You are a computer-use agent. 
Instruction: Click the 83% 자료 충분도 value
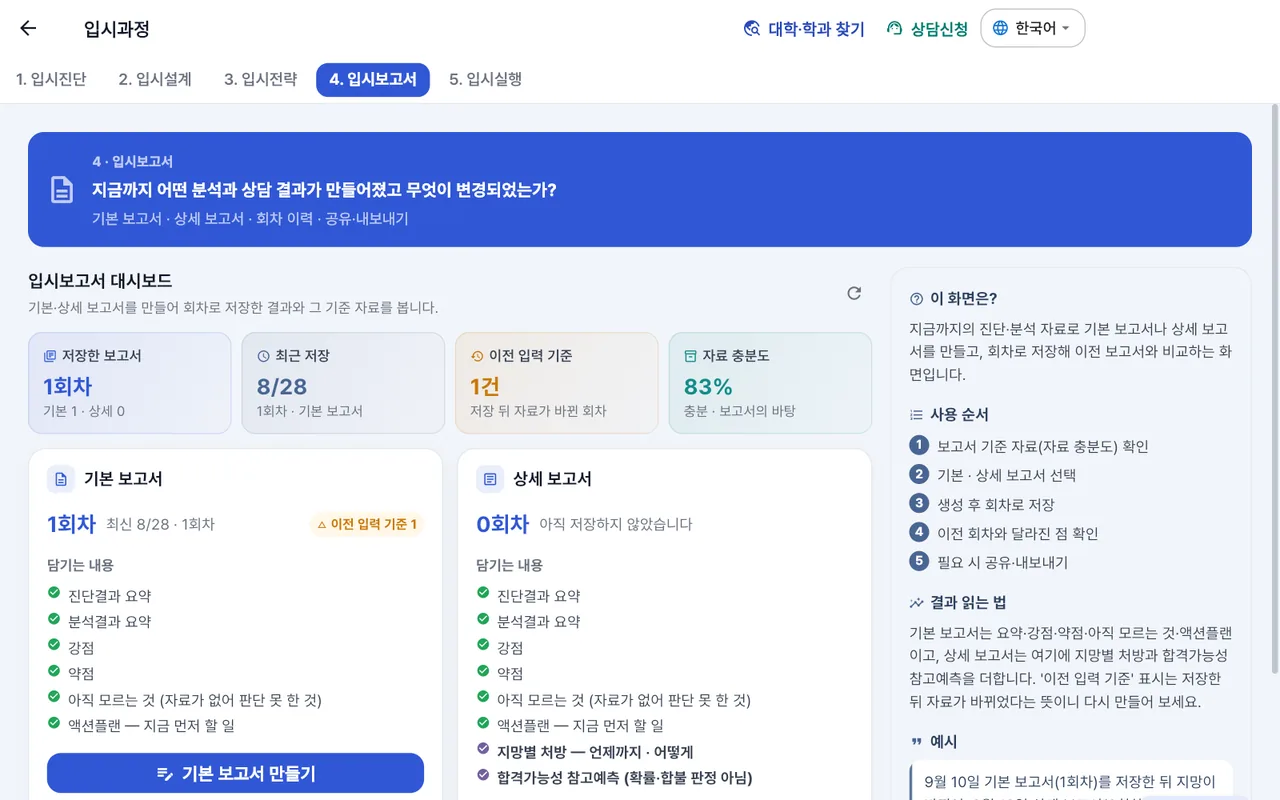708,387
